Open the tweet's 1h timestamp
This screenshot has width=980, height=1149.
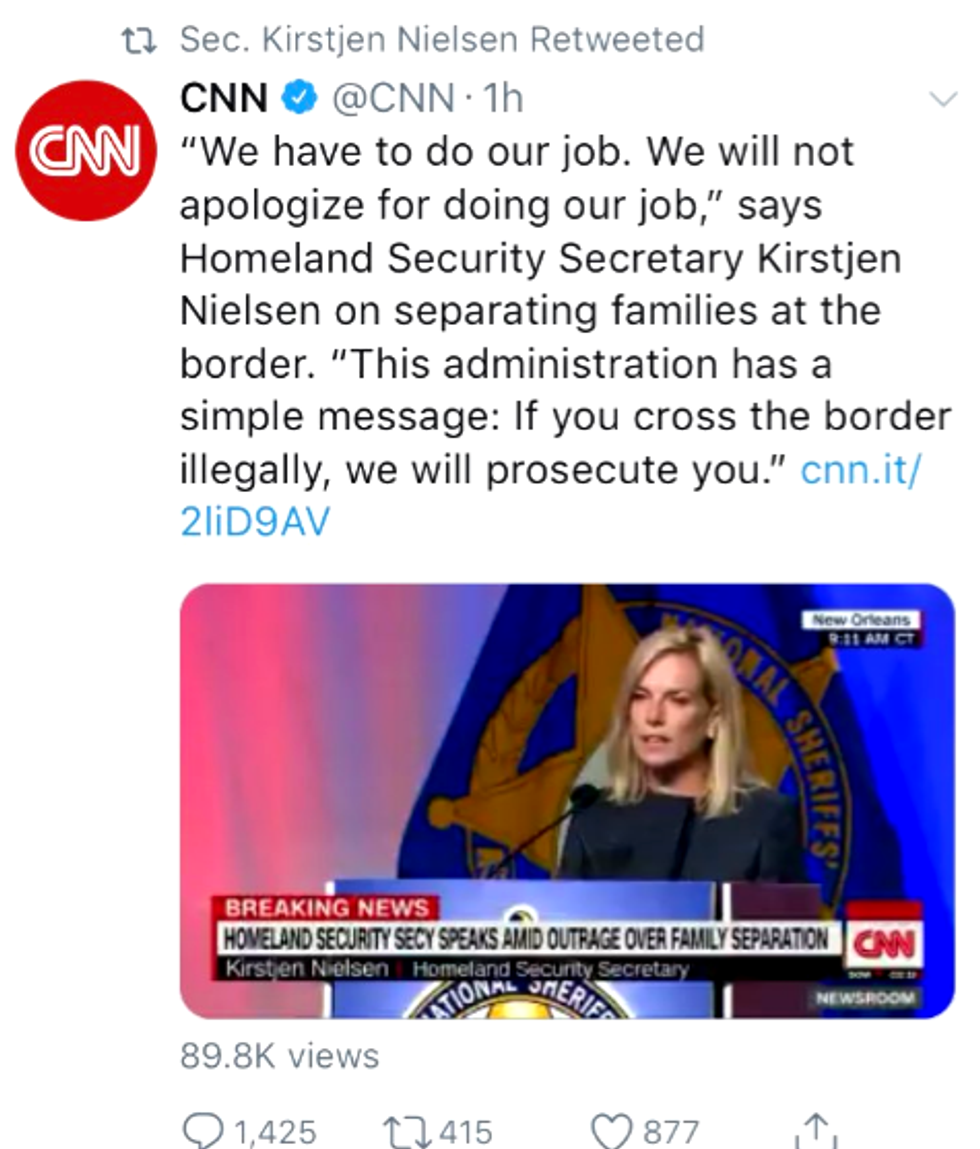point(503,99)
